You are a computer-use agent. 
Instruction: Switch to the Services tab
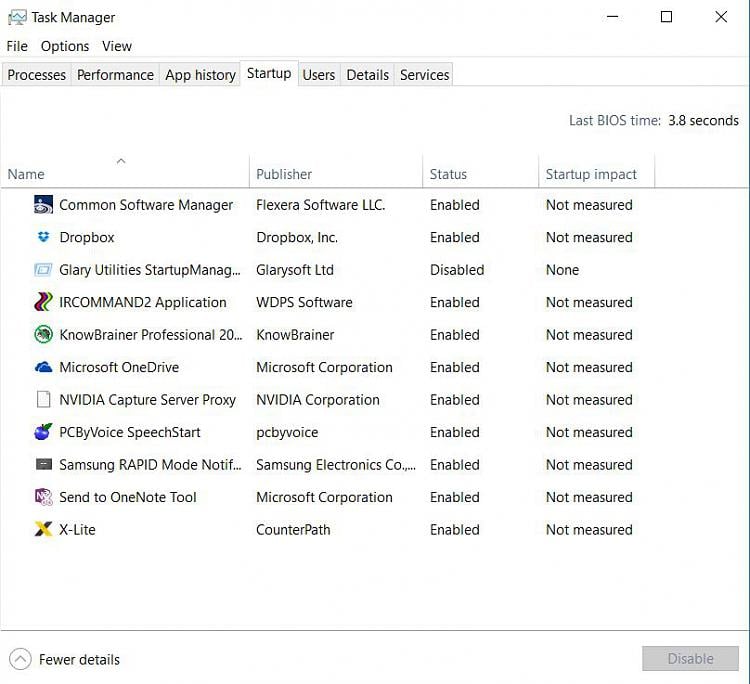424,75
